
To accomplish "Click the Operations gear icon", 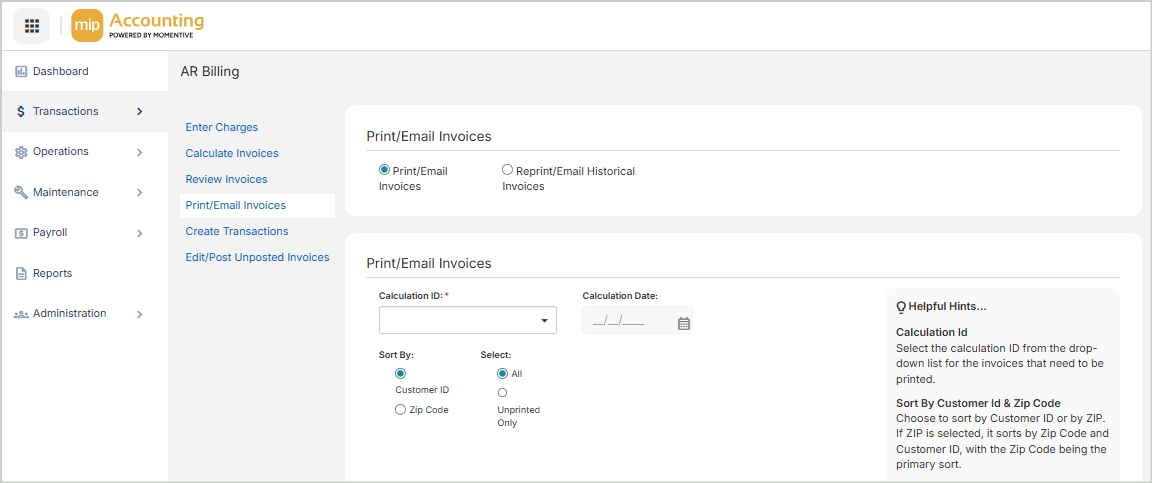I will point(21,152).
